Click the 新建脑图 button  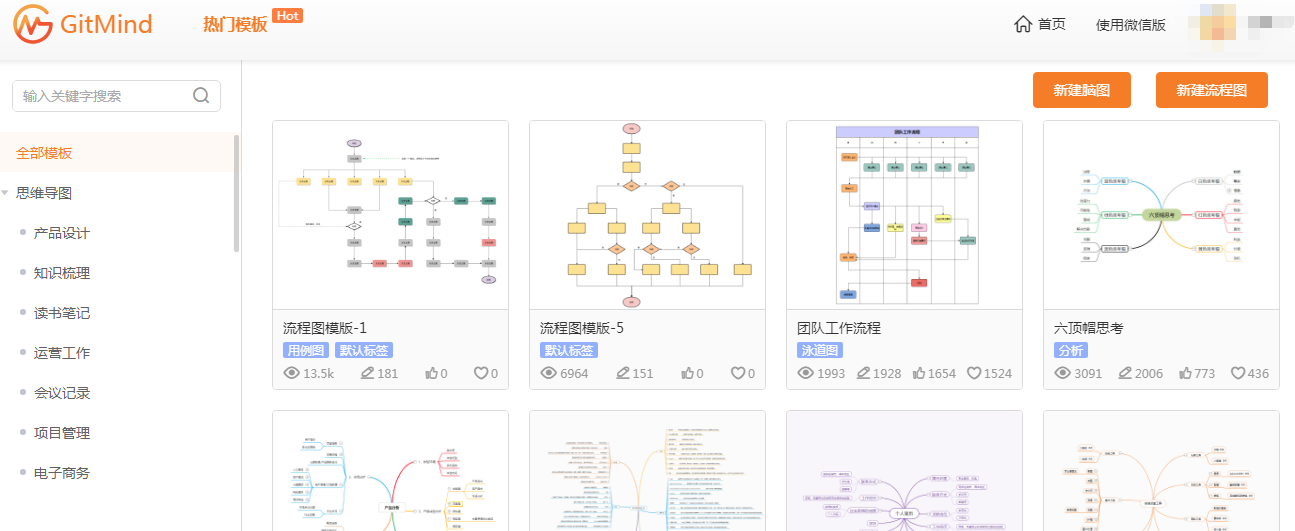(1082, 90)
